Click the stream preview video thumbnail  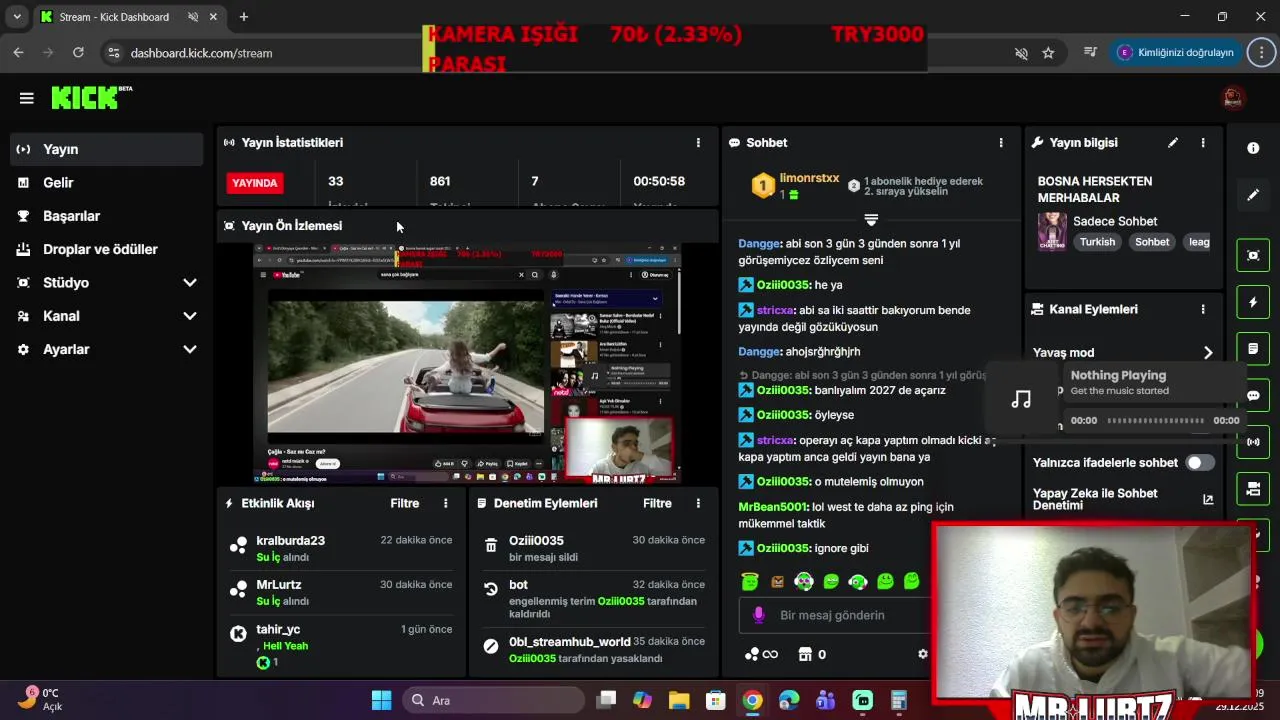coord(467,365)
